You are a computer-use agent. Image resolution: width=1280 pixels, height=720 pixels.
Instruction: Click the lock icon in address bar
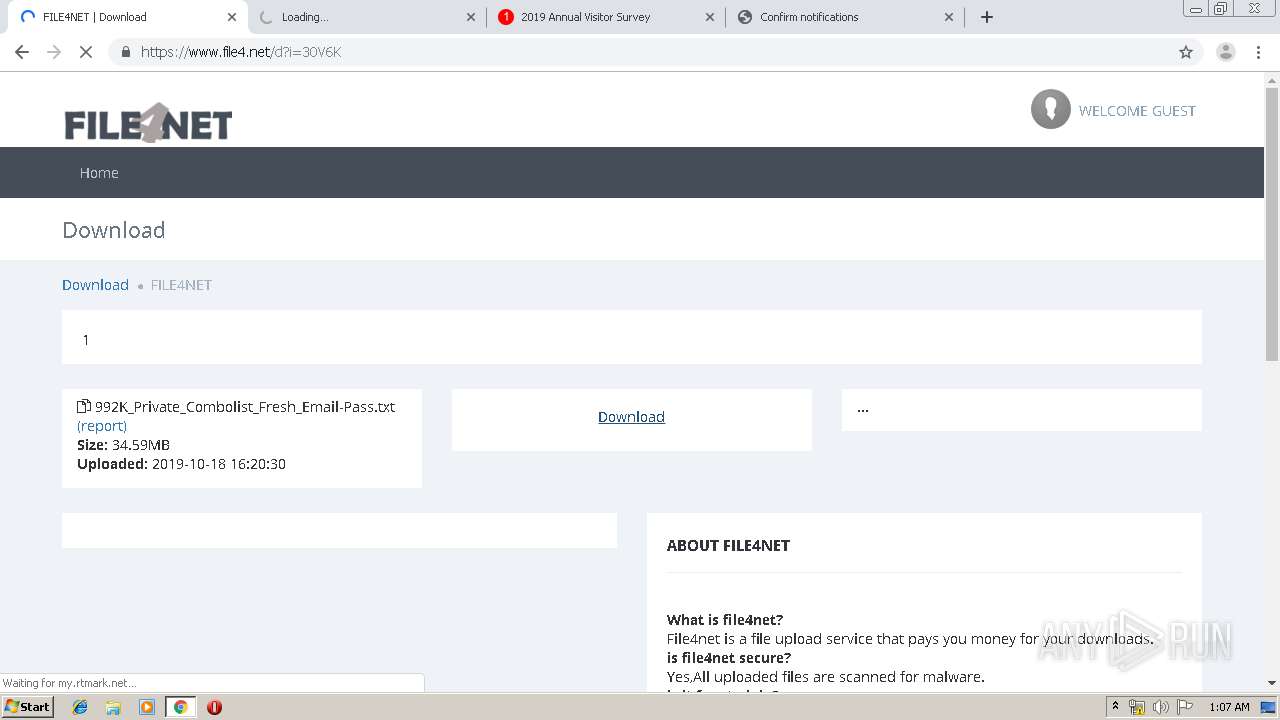pyautogui.click(x=126, y=52)
